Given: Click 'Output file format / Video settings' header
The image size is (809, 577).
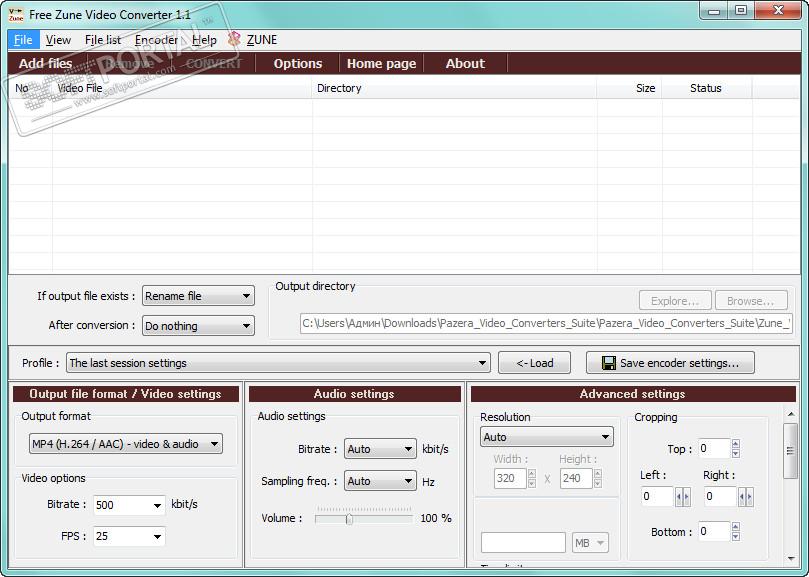Looking at the screenshot, I should pyautogui.click(x=125, y=394).
